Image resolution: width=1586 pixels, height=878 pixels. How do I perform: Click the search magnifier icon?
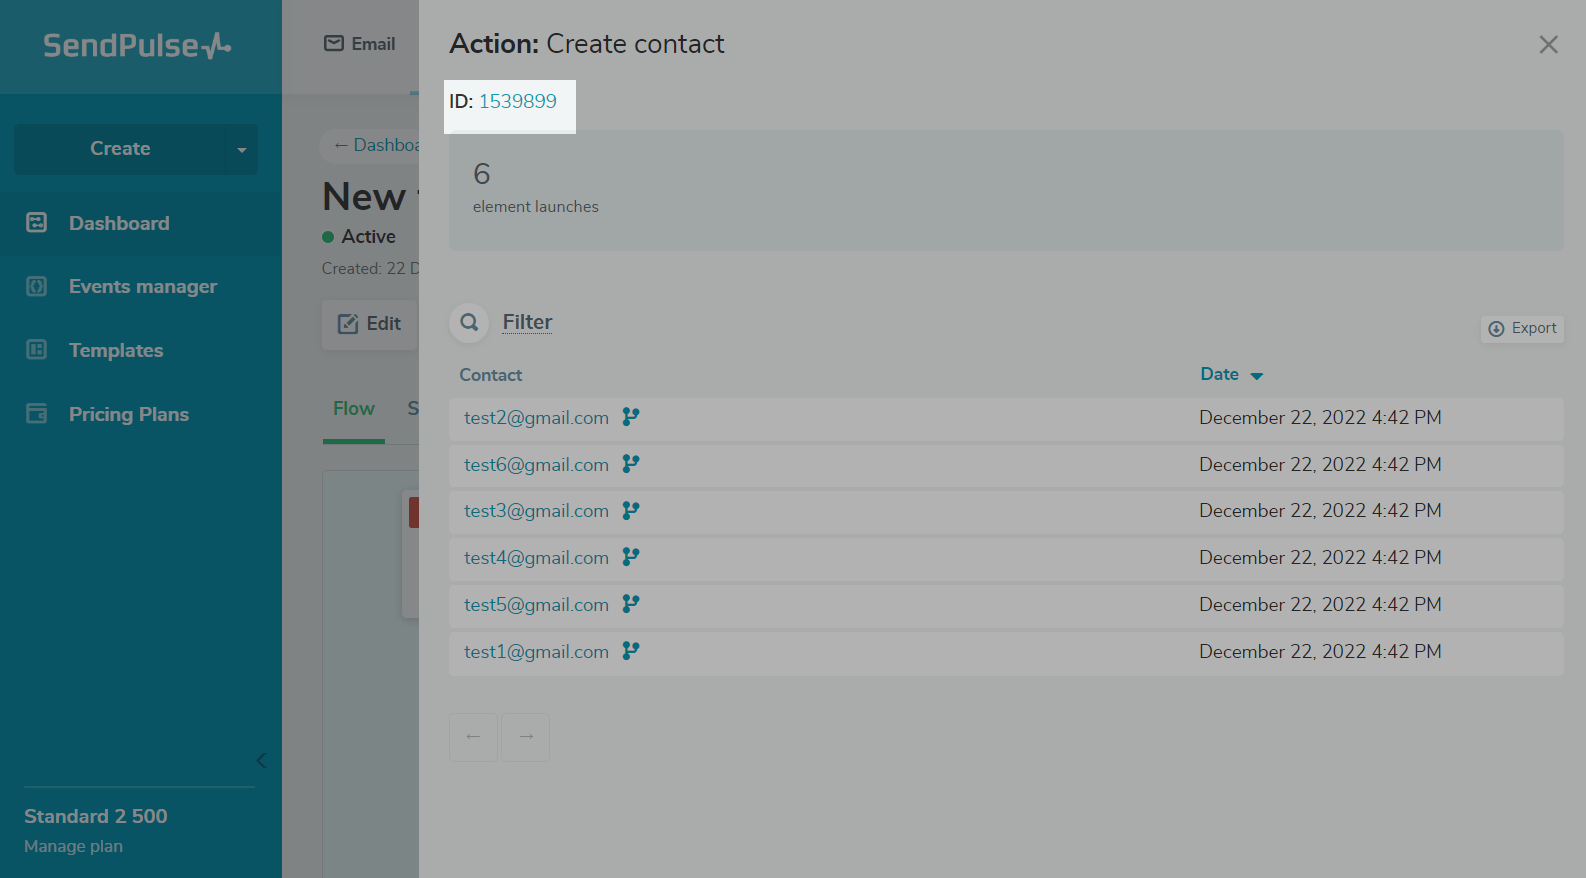(x=469, y=323)
